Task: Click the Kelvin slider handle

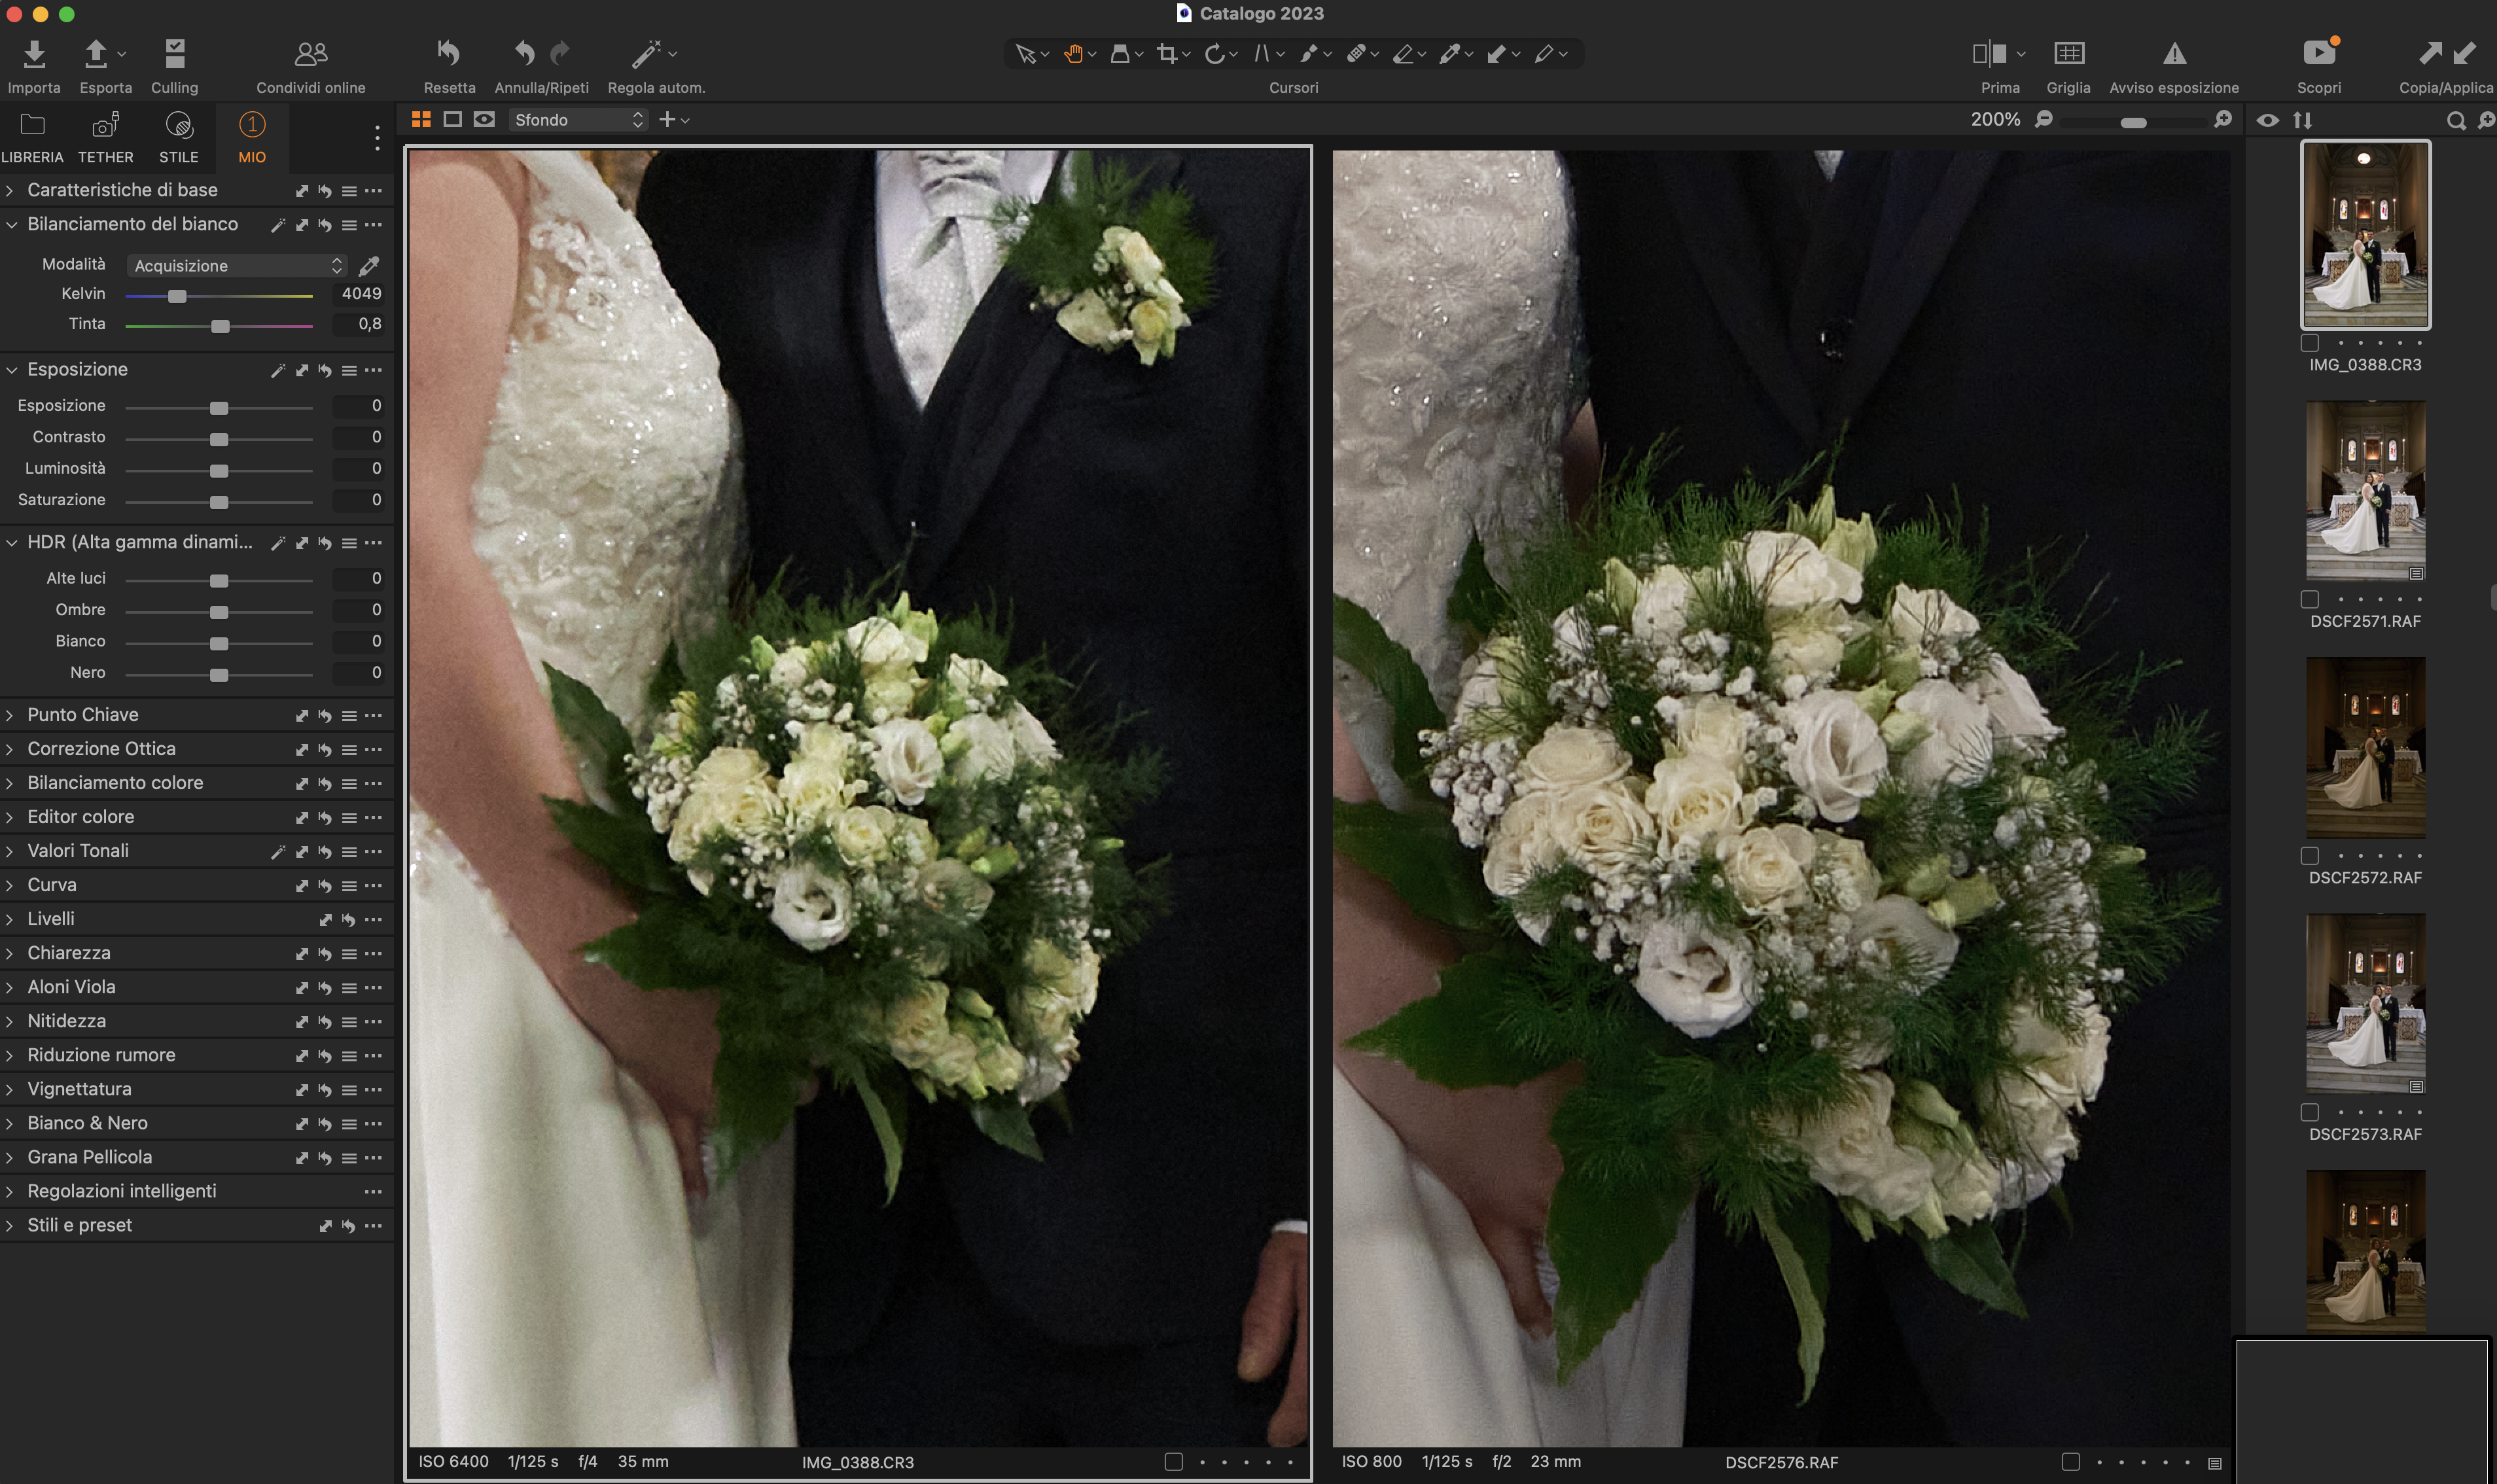Action: 177,296
